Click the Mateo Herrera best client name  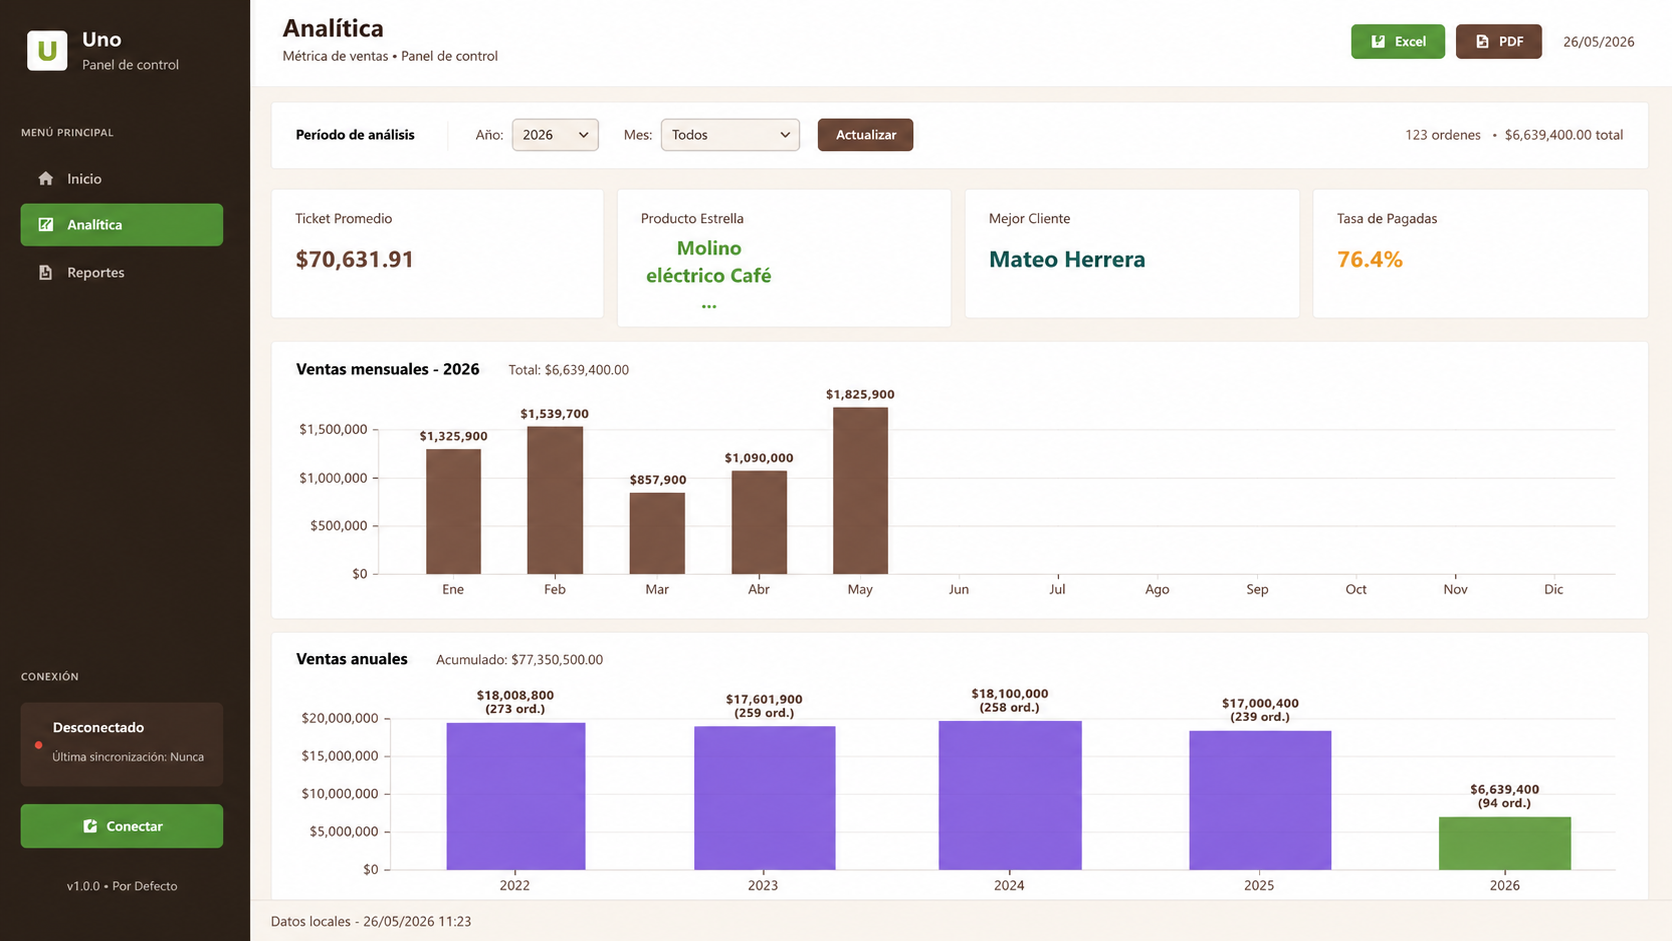[x=1067, y=259]
